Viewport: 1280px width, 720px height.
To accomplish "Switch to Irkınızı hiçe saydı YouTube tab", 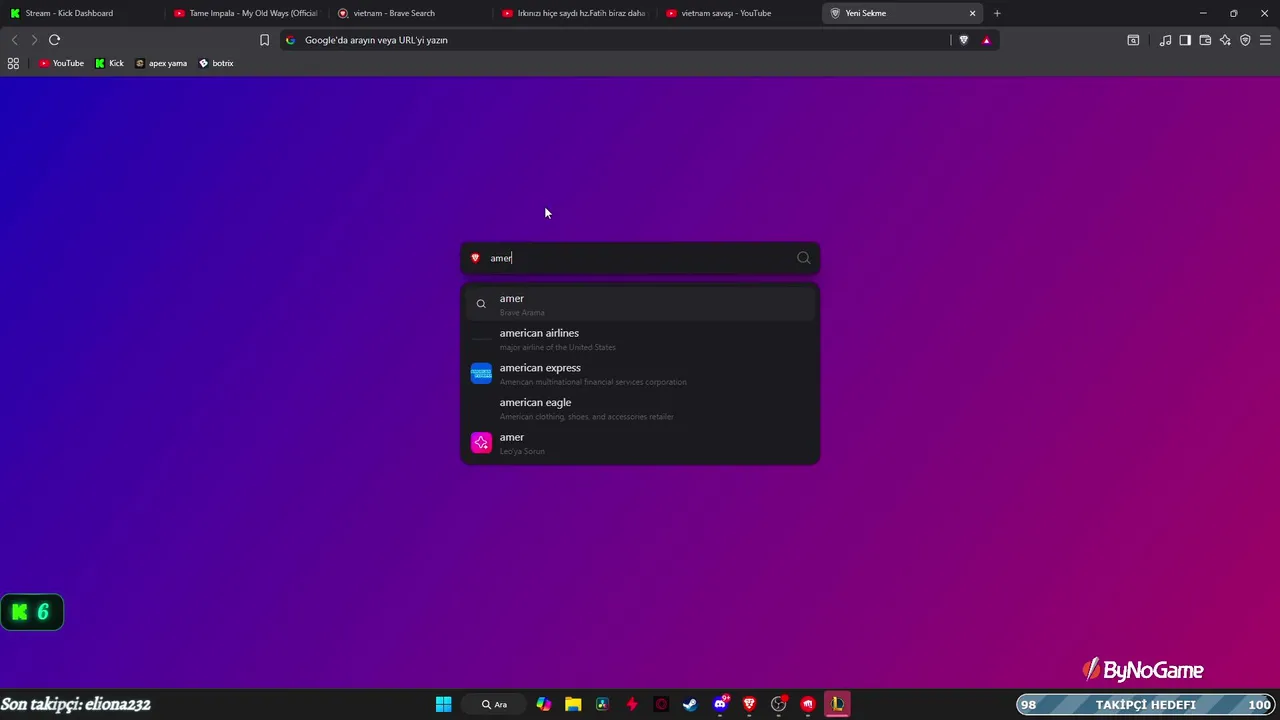I will [573, 13].
